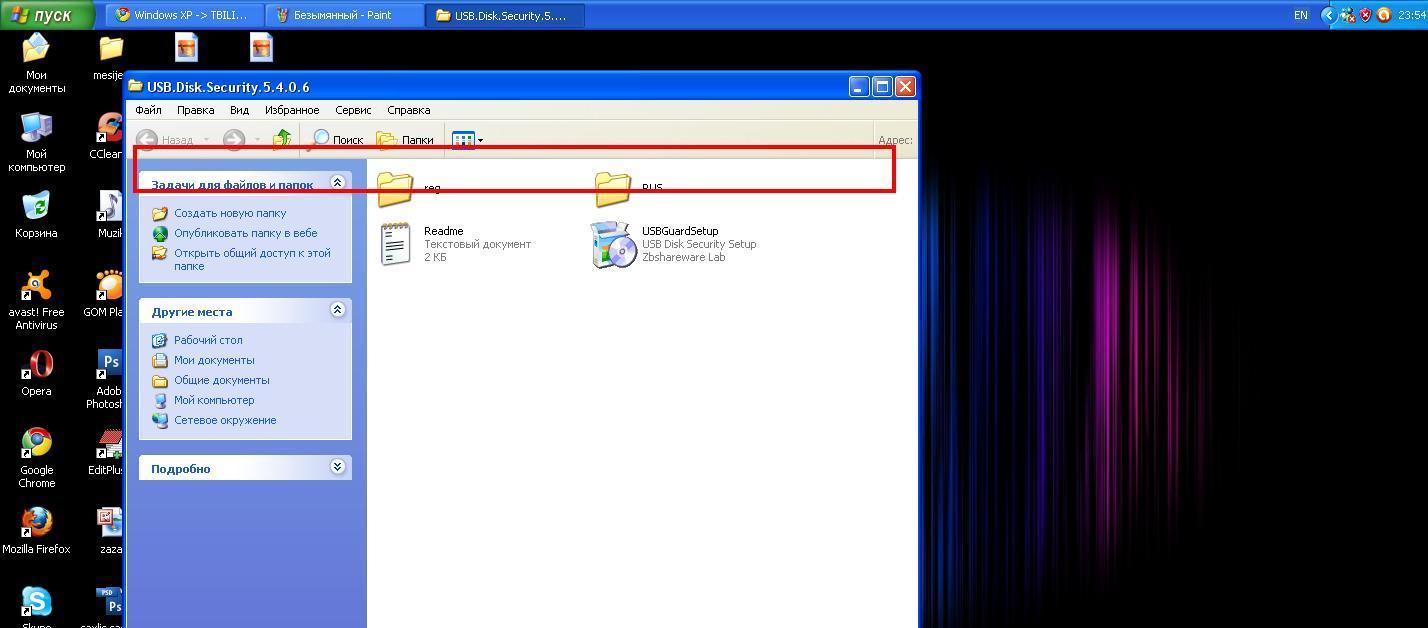The width and height of the screenshot is (1428, 628).
Task: Select the USBGuardSetup installer icon
Action: 613,245
